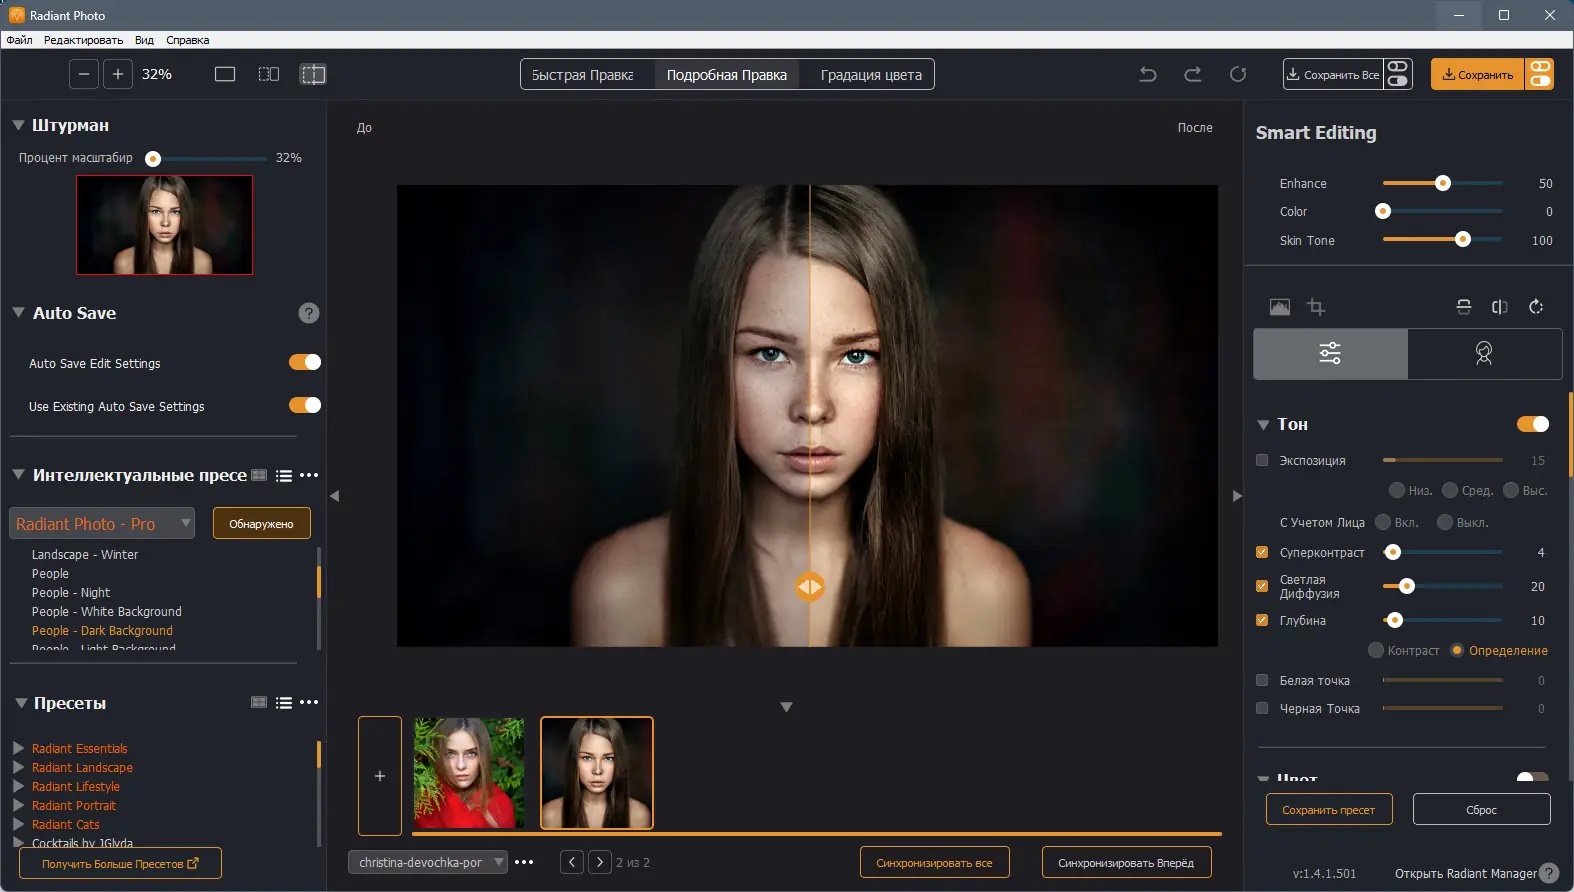Open the Справка menu
This screenshot has width=1574, height=892.
pyautogui.click(x=188, y=40)
